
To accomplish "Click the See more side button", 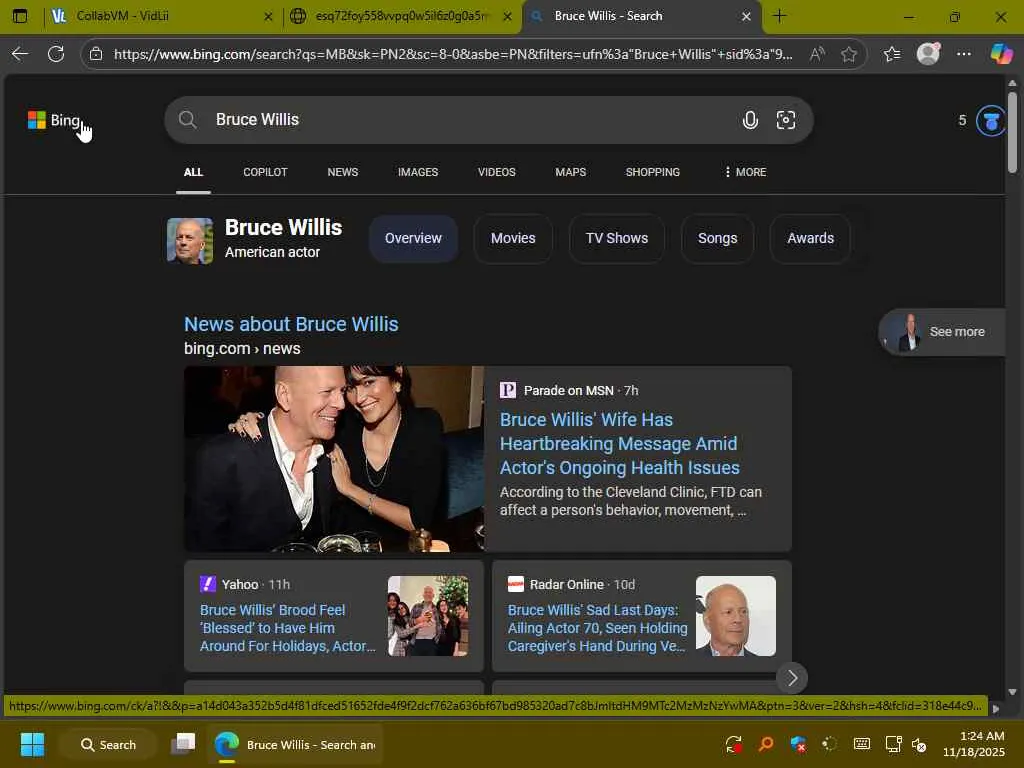I will [942, 332].
